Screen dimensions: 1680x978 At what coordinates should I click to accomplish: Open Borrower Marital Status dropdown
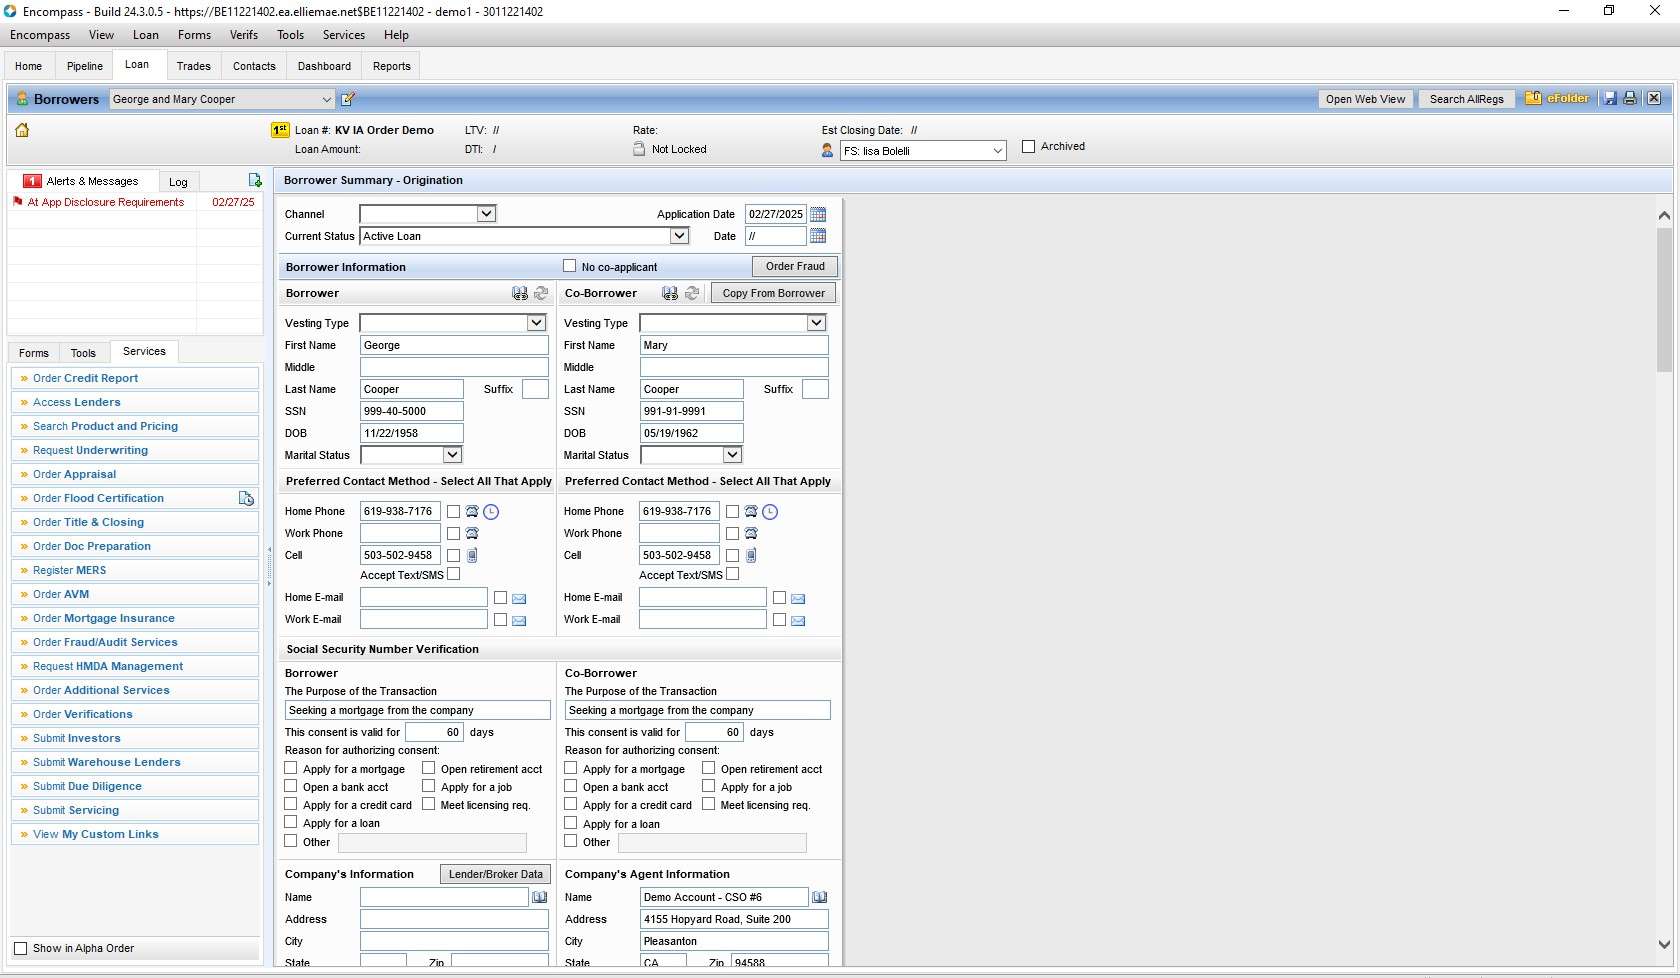click(452, 455)
